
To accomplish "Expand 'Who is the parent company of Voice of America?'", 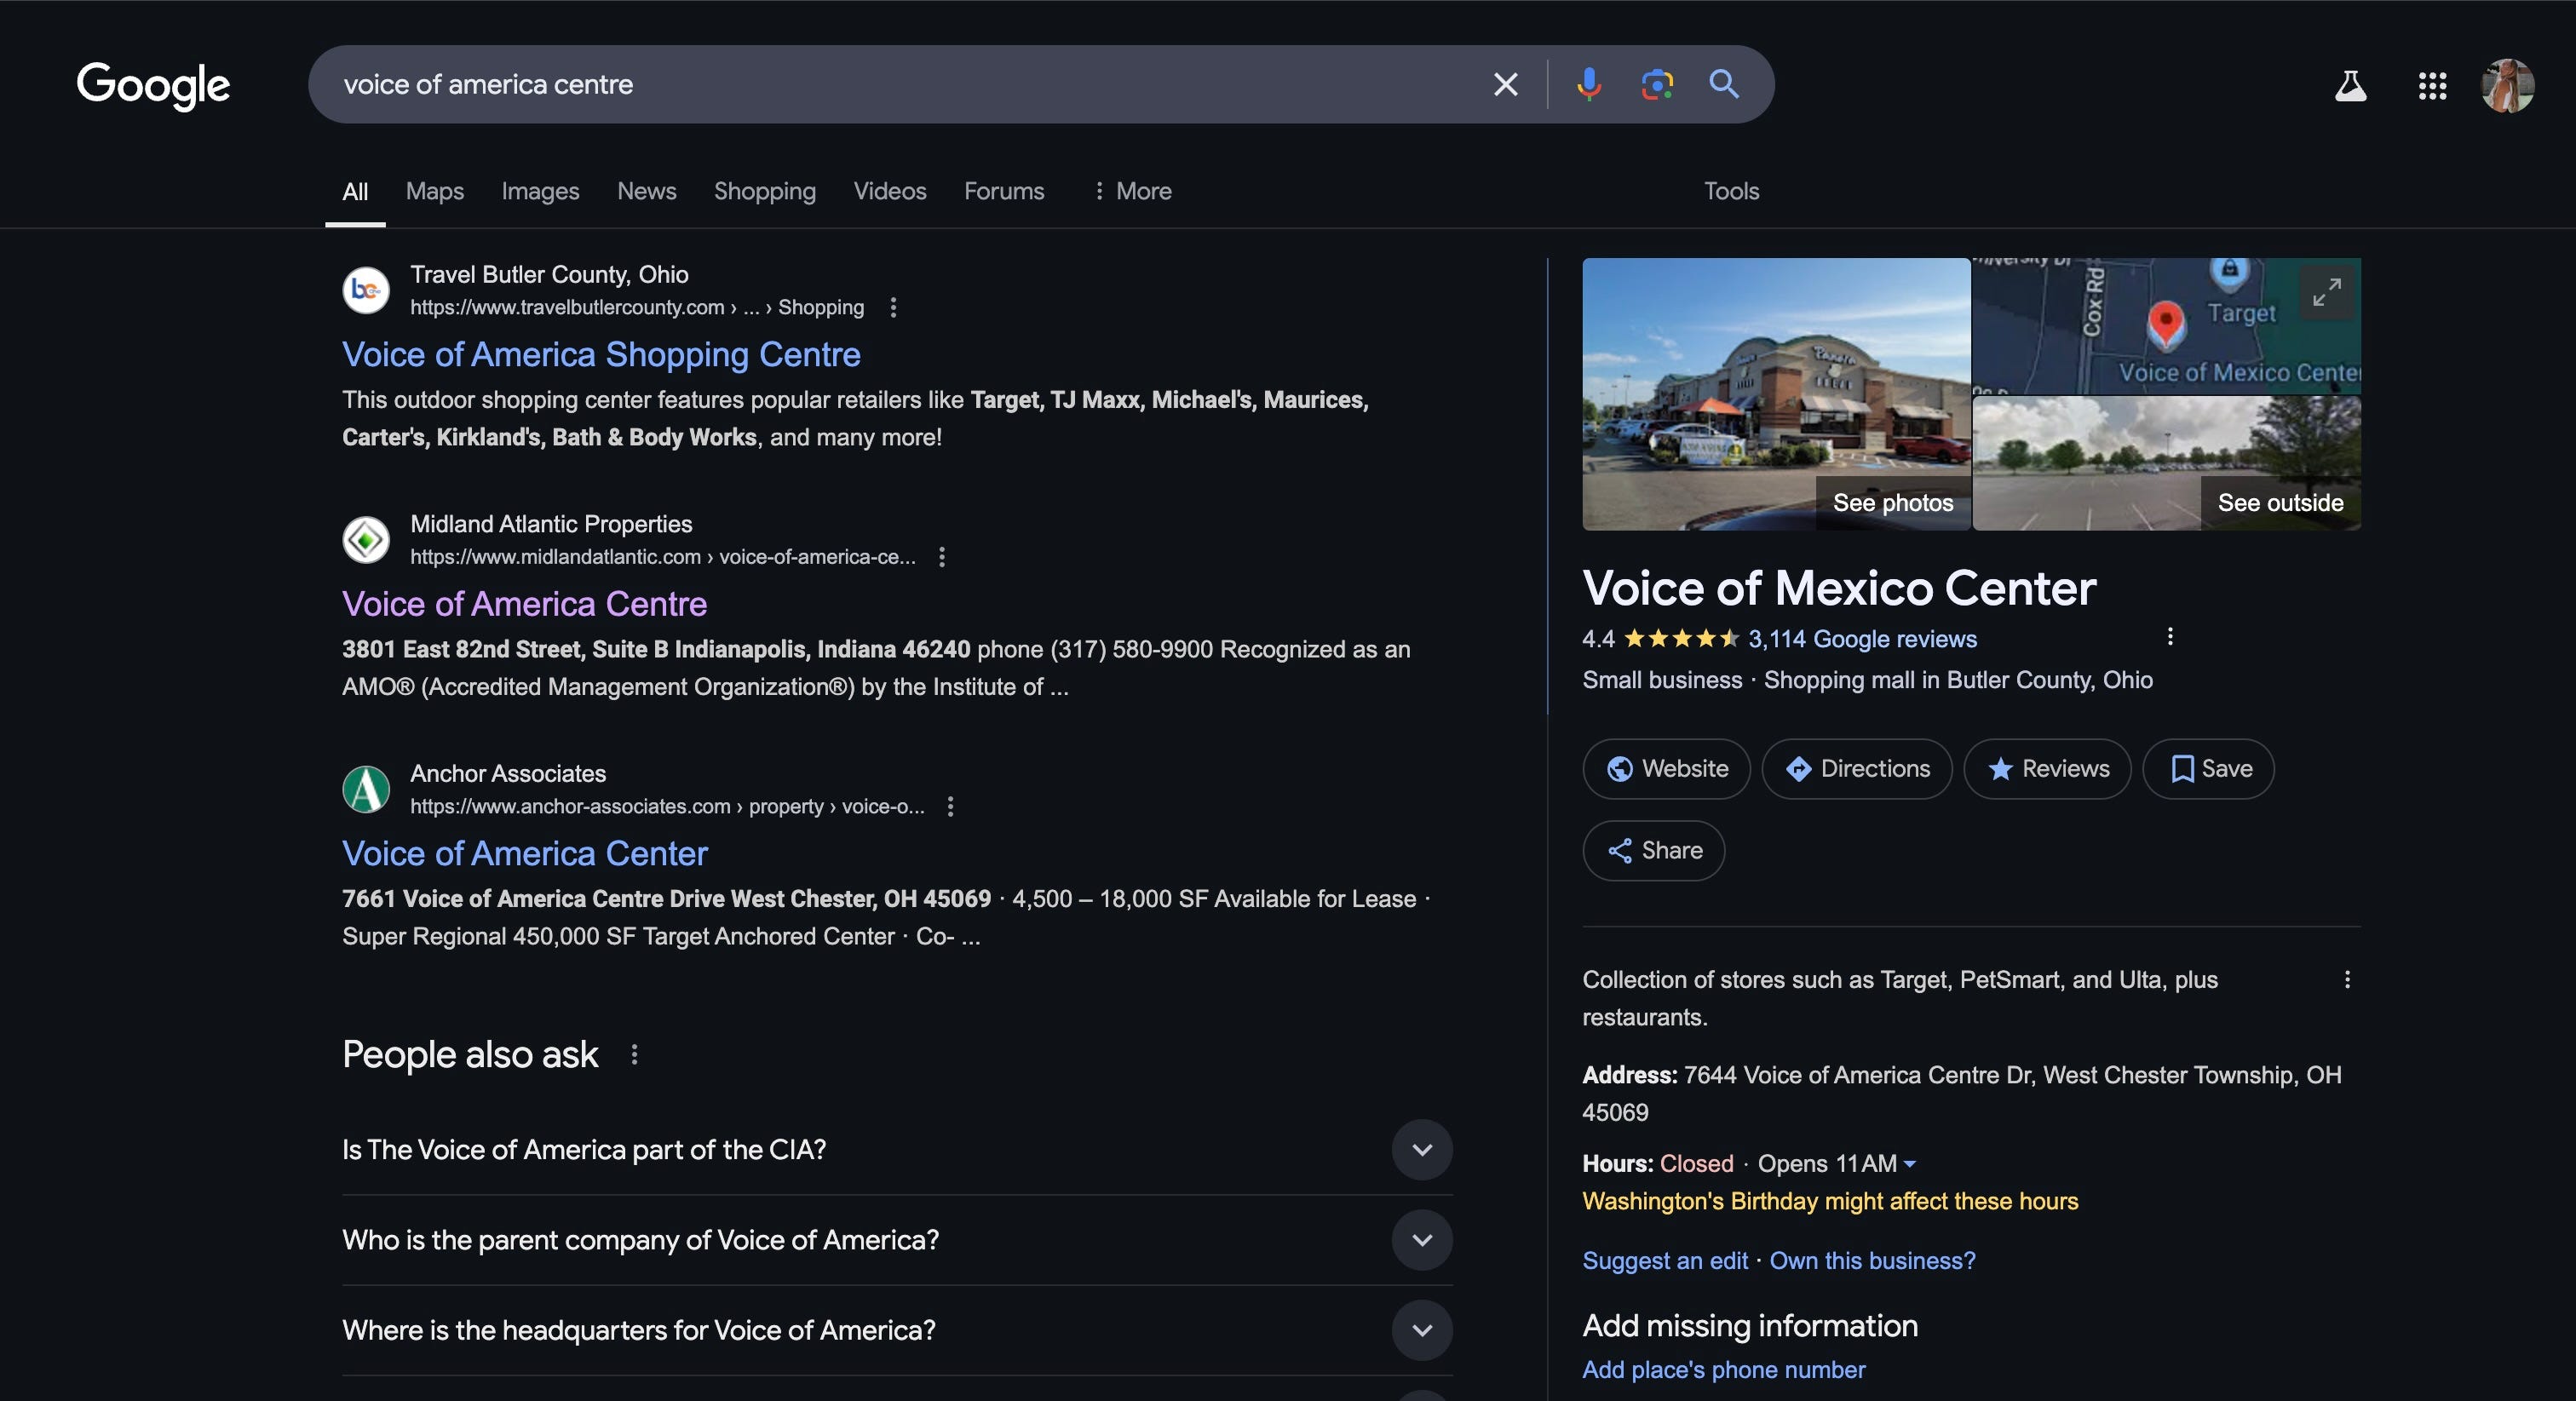I will (1421, 1240).
